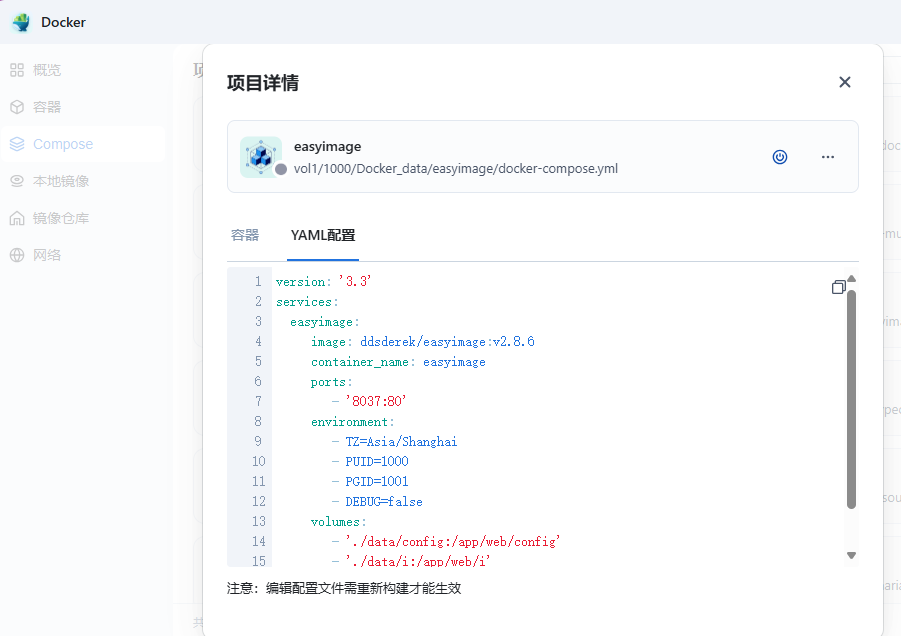Copy the YAML configuration with copy icon

[x=838, y=287]
